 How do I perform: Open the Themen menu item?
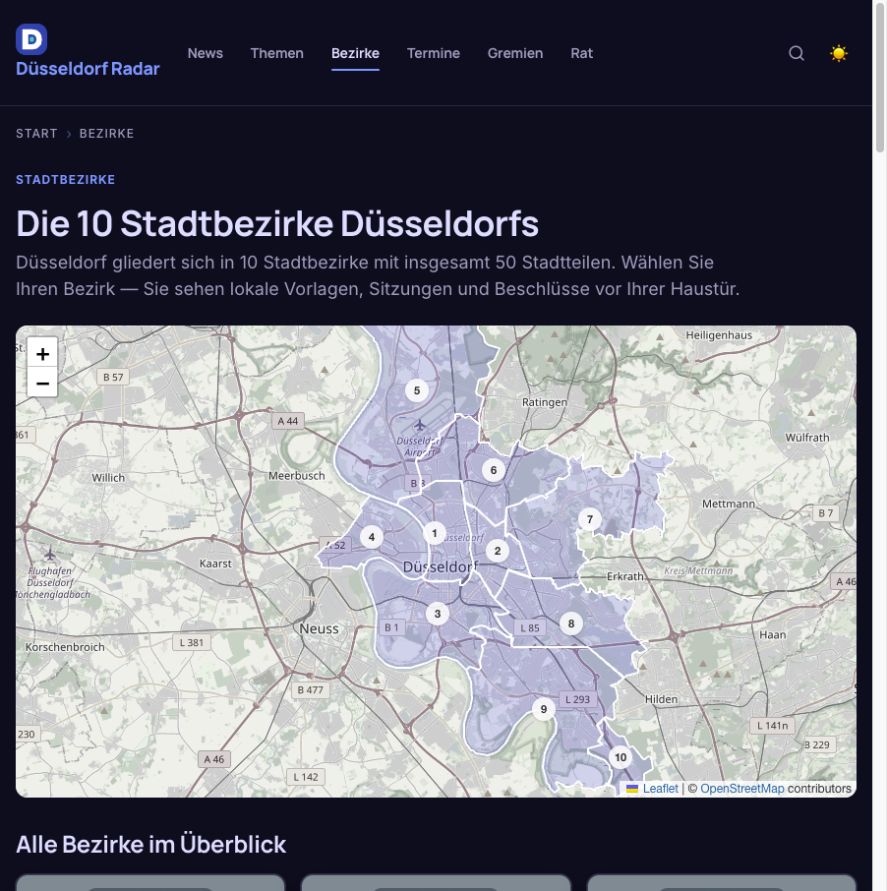(x=277, y=53)
